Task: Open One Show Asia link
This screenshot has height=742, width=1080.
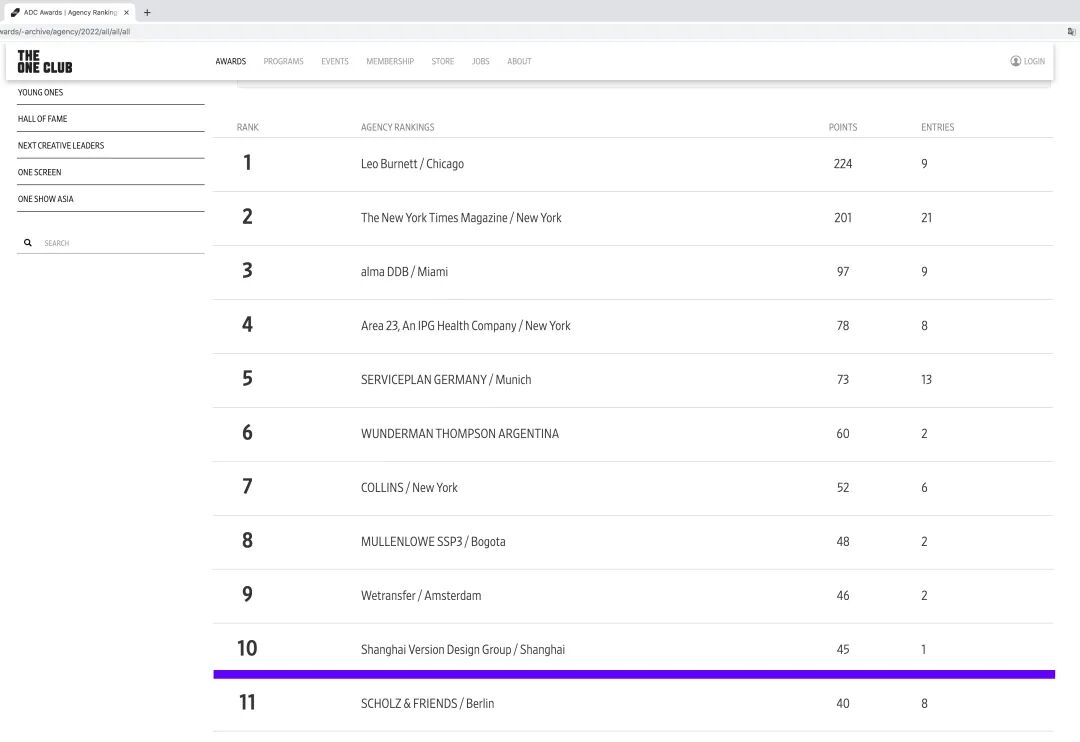Action: 45,199
